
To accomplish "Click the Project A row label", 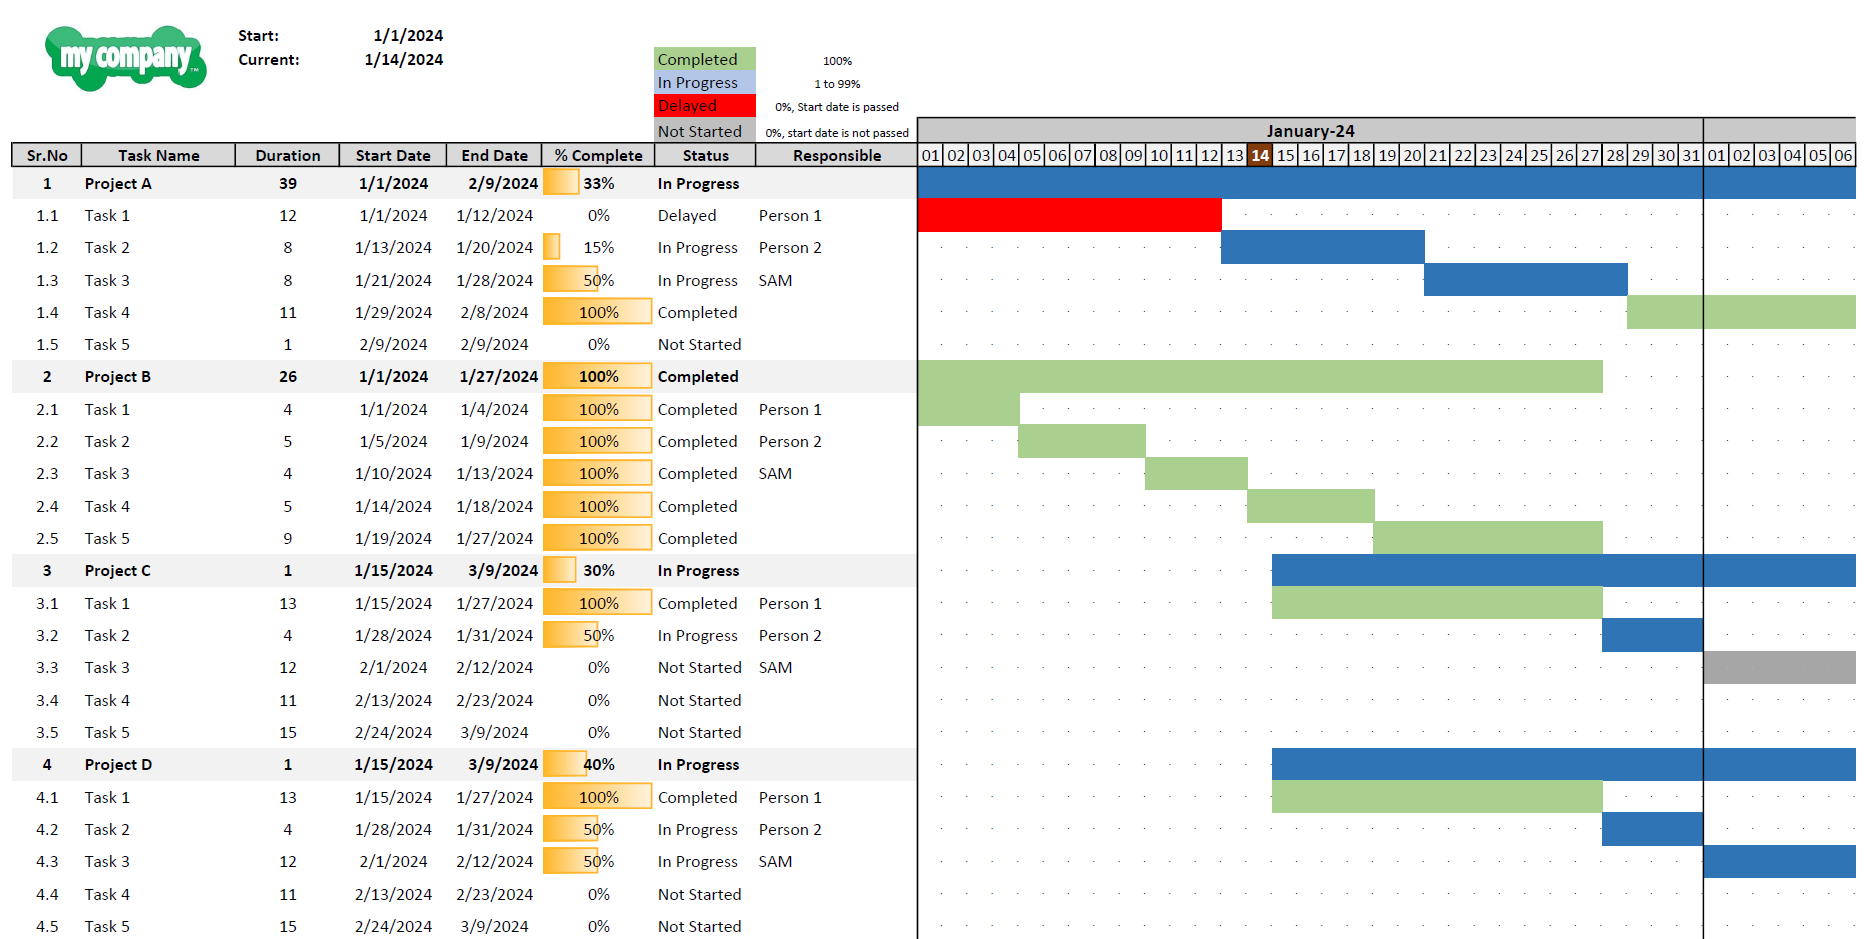I will click(x=118, y=183).
